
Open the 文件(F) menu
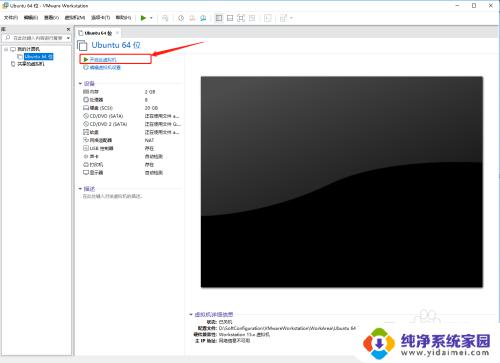[11, 17]
